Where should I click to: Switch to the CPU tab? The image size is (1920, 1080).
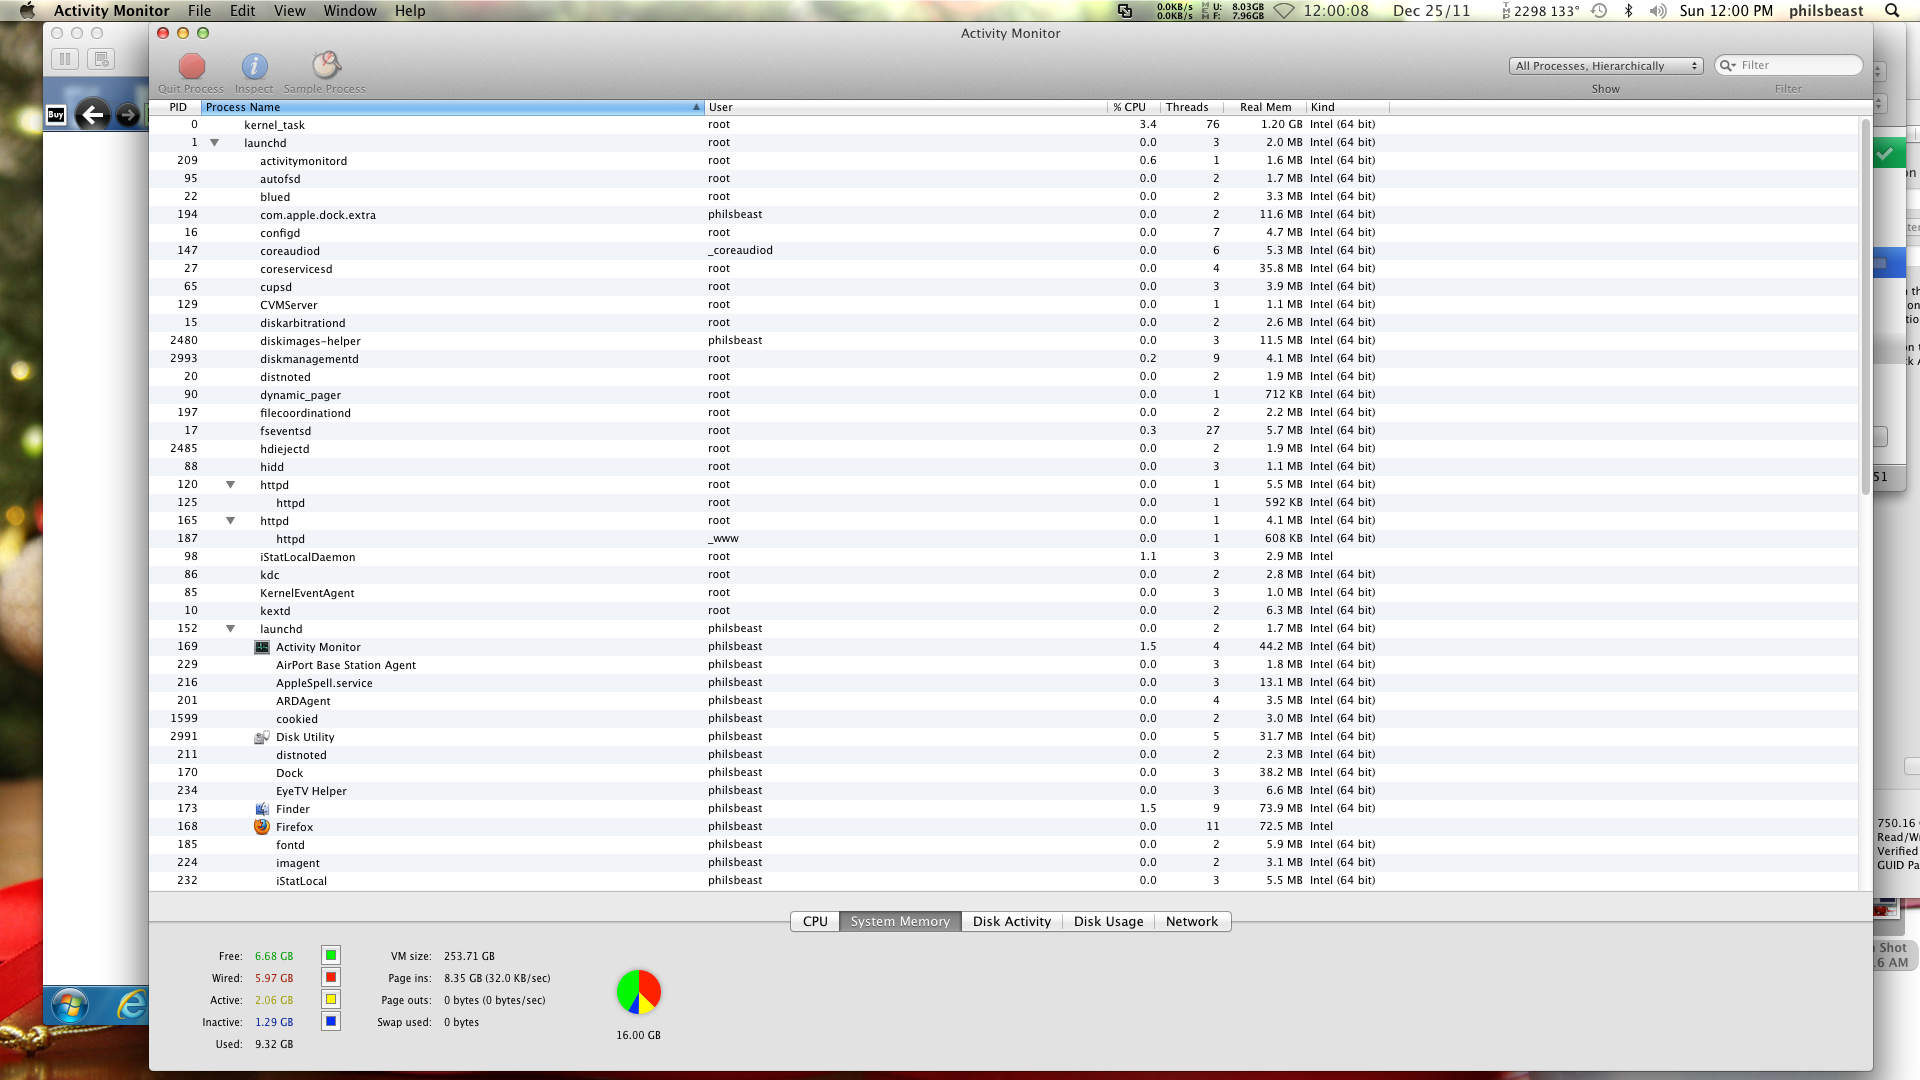point(815,922)
